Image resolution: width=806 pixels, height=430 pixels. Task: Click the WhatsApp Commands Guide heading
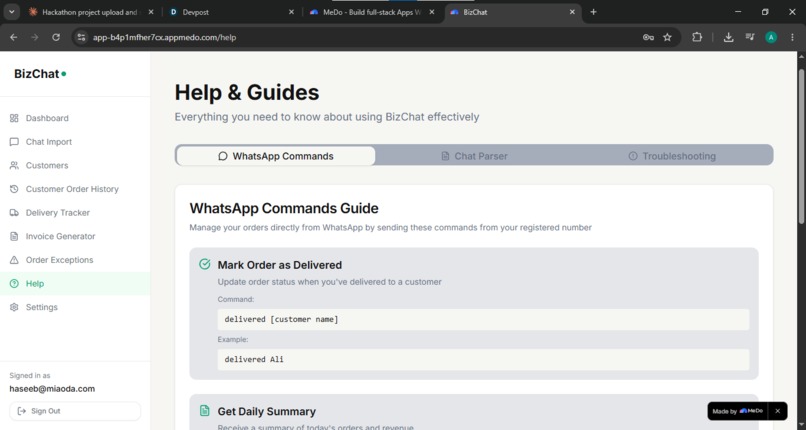pyautogui.click(x=284, y=208)
